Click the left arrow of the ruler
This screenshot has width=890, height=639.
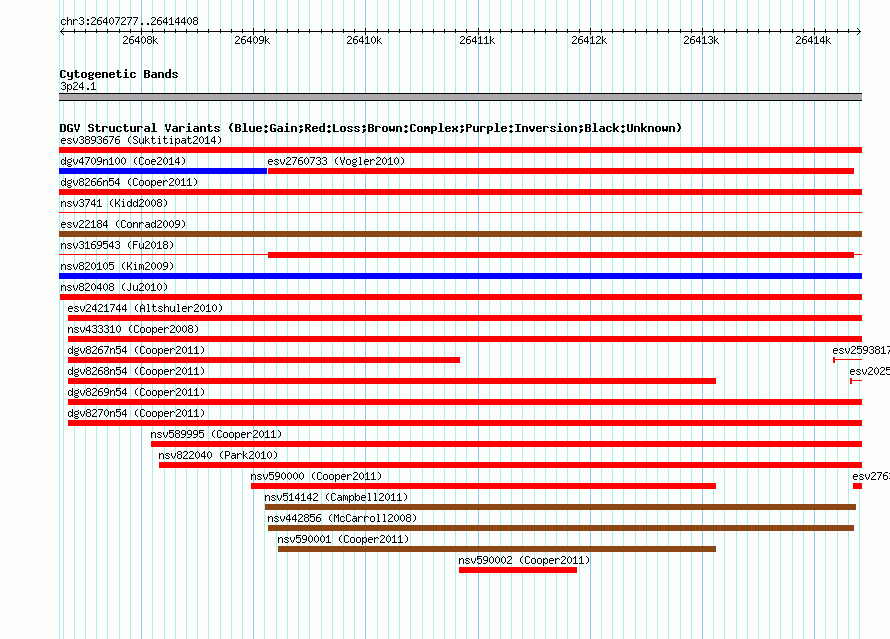click(x=62, y=31)
